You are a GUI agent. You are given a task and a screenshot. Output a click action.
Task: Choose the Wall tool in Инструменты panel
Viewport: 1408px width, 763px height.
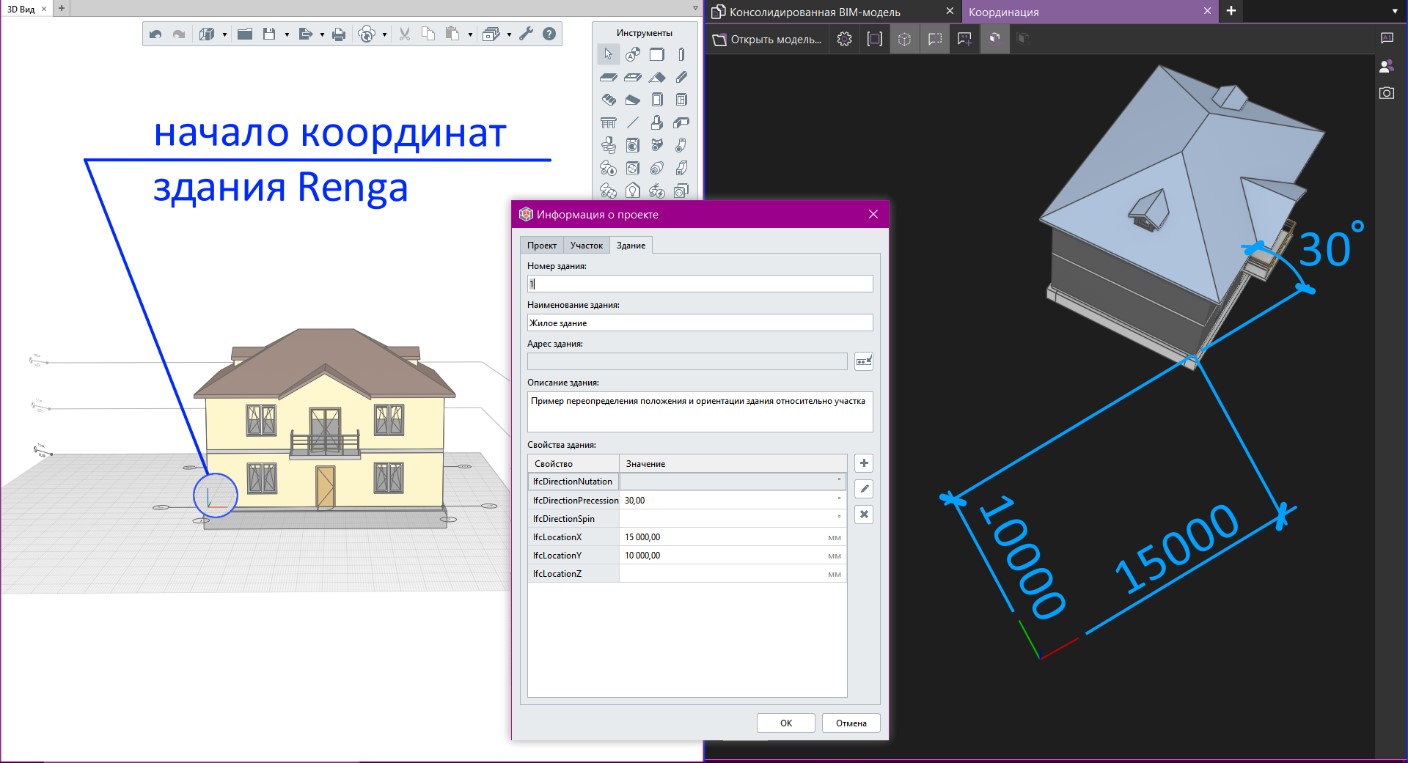coord(657,54)
